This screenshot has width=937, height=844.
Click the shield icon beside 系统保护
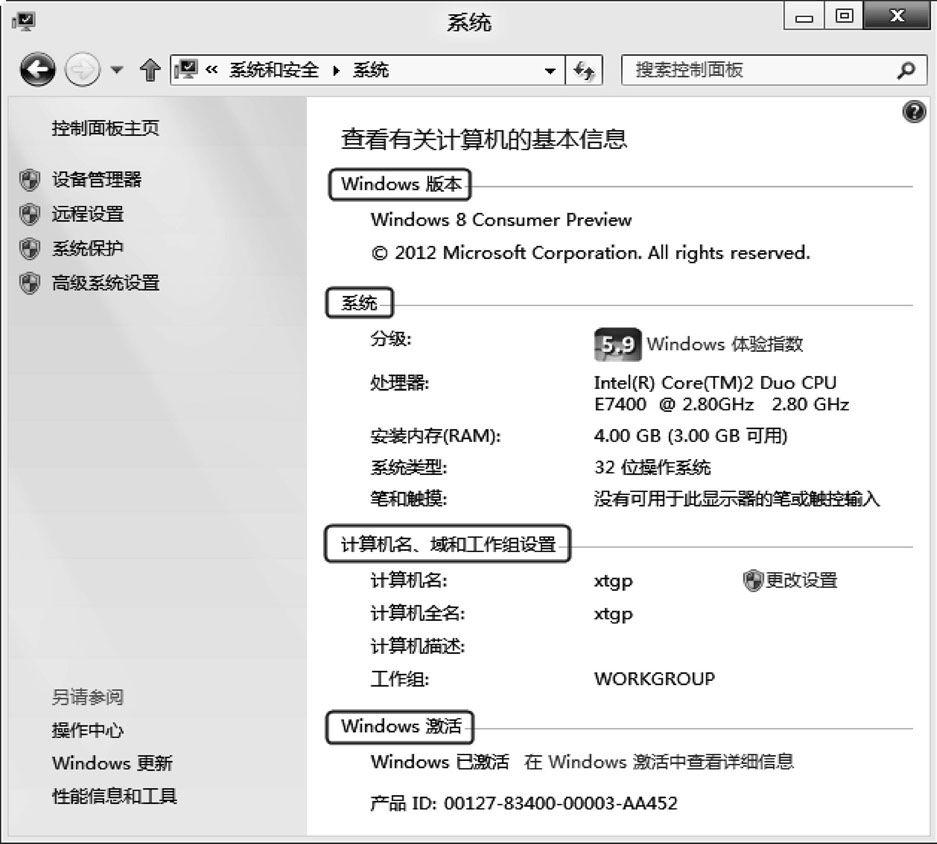click(x=29, y=249)
